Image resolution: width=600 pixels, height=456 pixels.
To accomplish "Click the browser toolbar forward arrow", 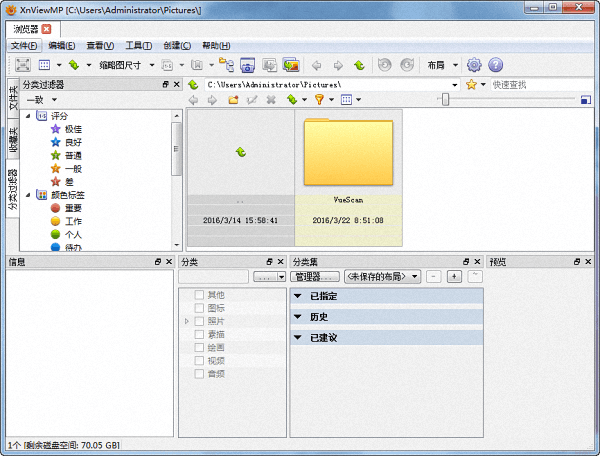I will 212,100.
